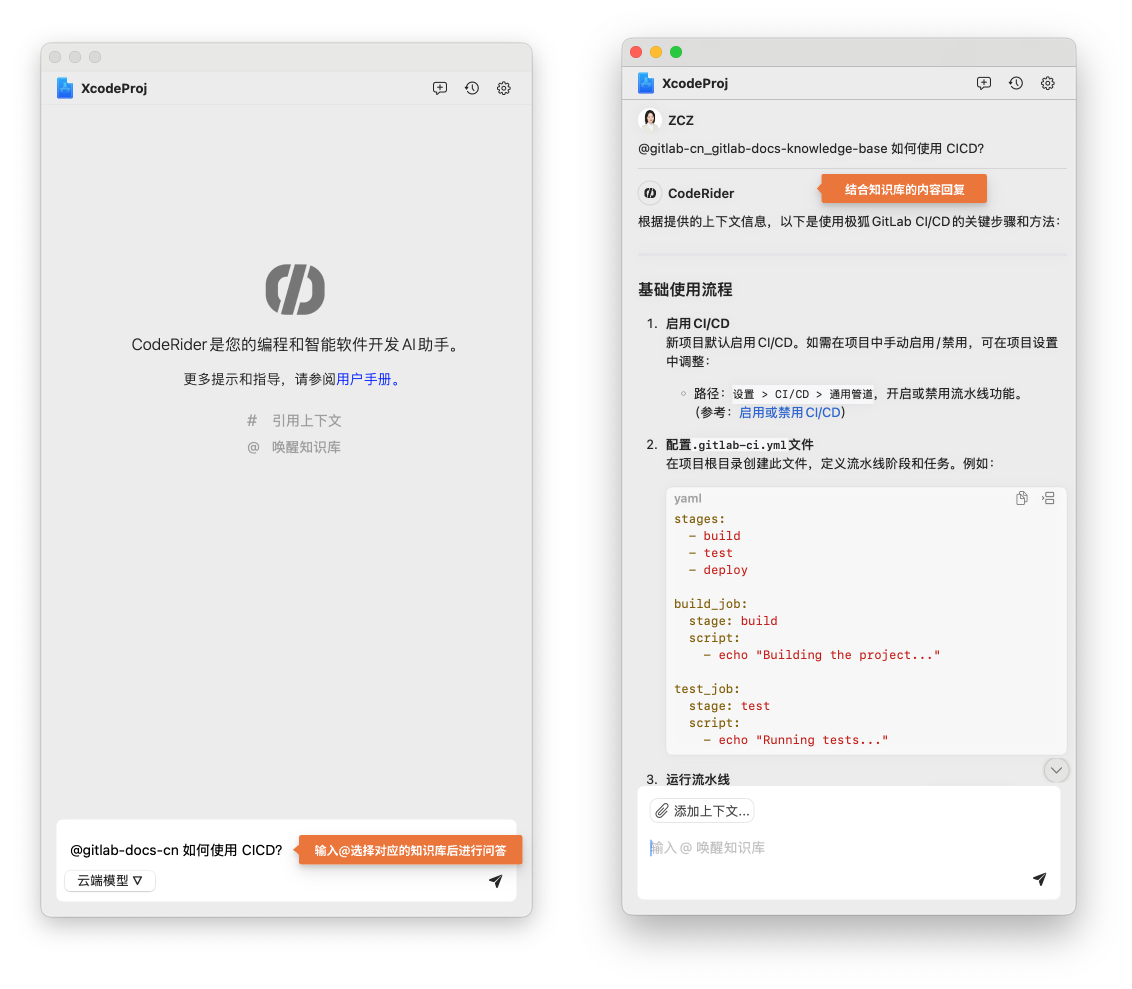The height and width of the screenshot is (989, 1132).
Task: Click the XcodeProj app icon in left window
Action: pos(65,88)
